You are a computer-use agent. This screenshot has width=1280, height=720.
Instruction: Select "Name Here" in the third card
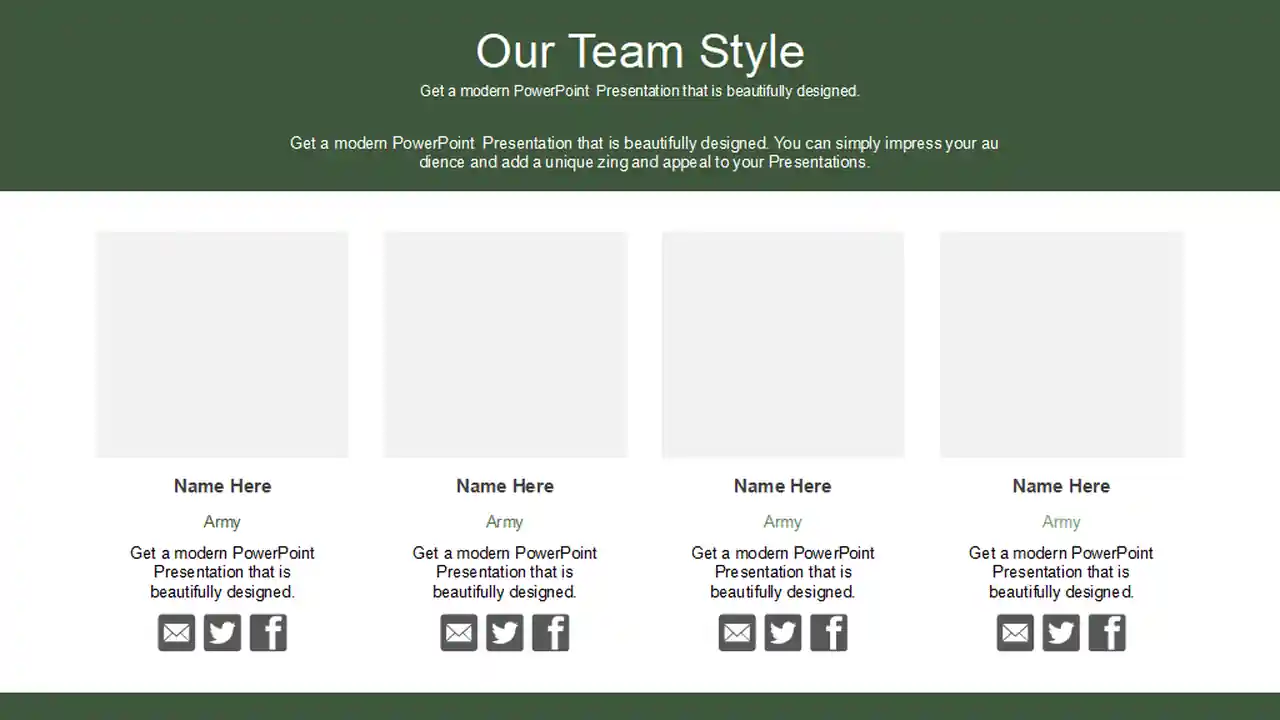[783, 486]
